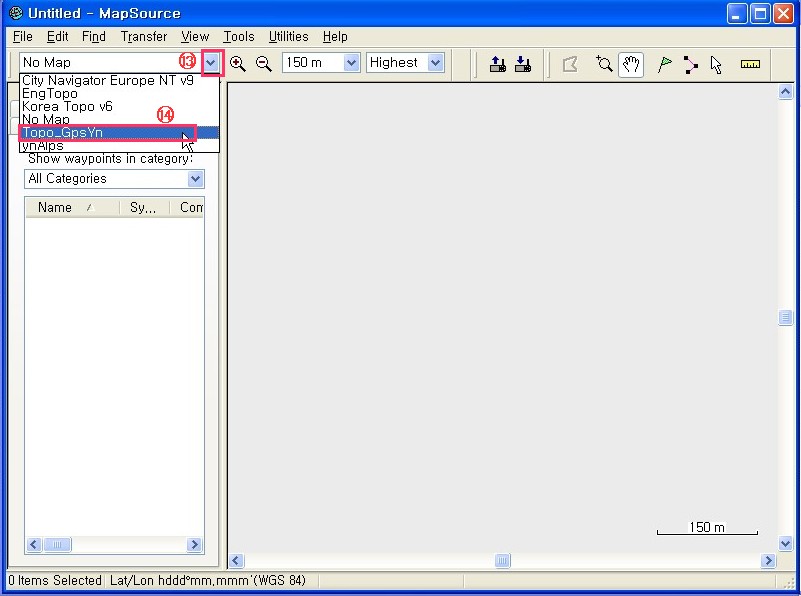Select the Hand pan tool
Screen dimensions: 801x596
coord(630,64)
